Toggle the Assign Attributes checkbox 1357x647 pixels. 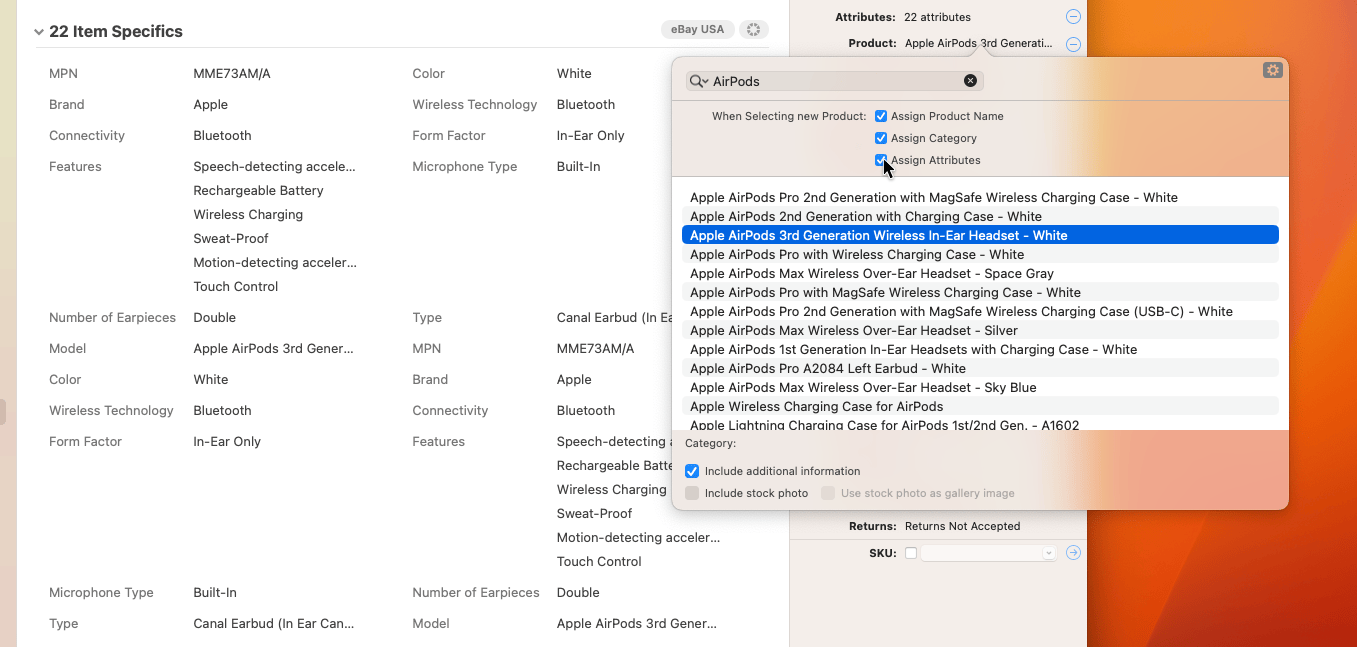pos(881,160)
